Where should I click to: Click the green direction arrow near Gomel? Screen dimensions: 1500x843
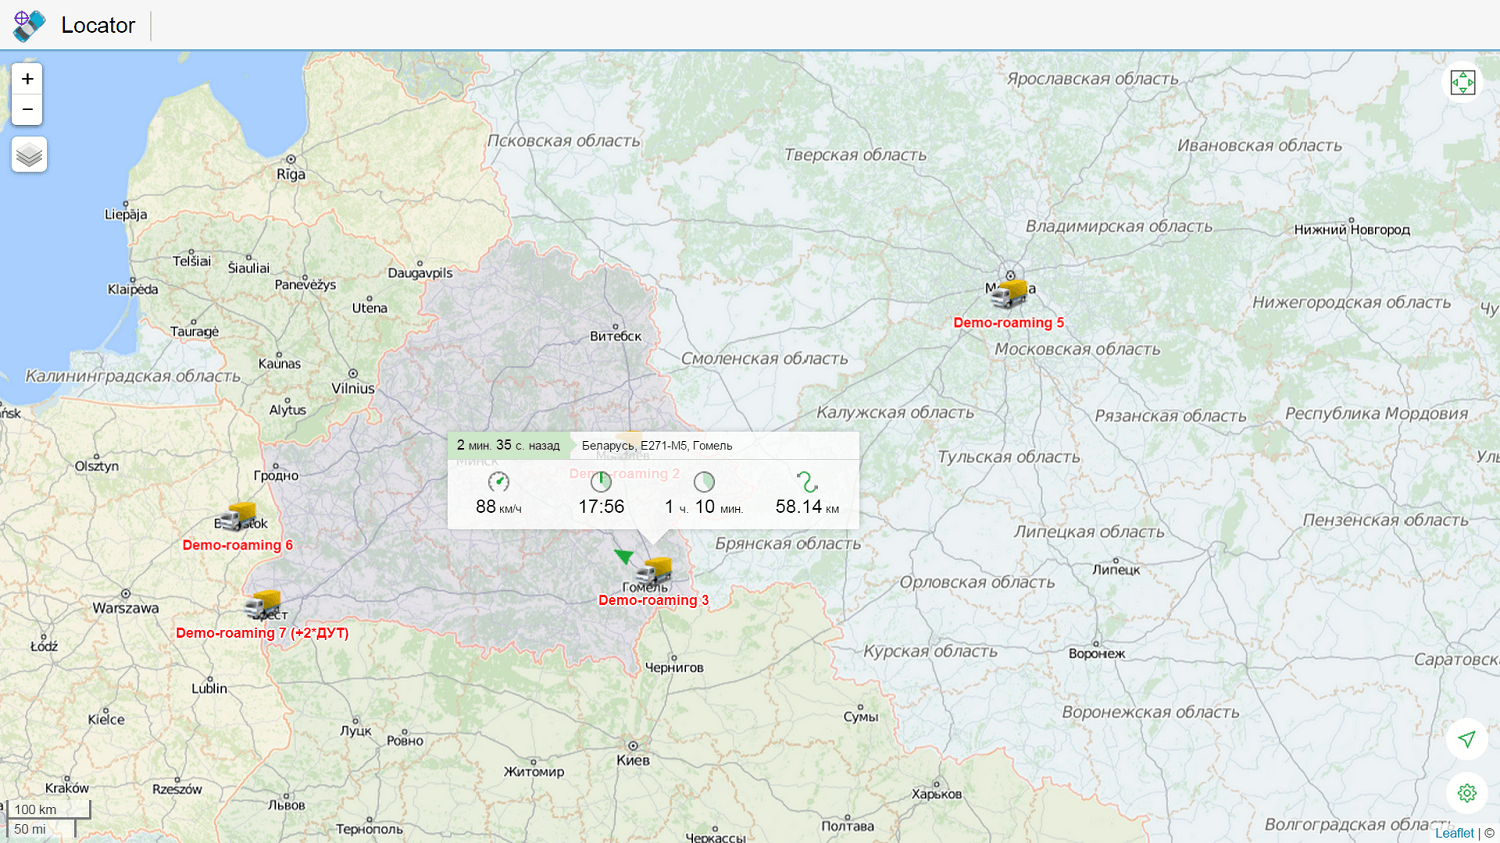click(x=624, y=555)
